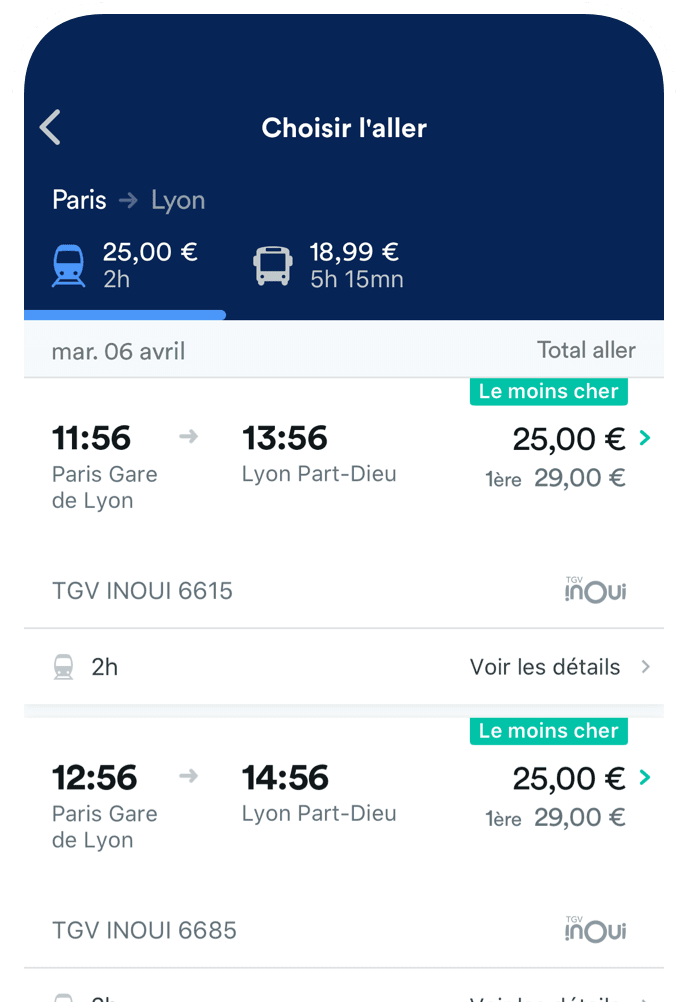
Task: Expand details chevron for the 11:56 train
Action: 646,667
